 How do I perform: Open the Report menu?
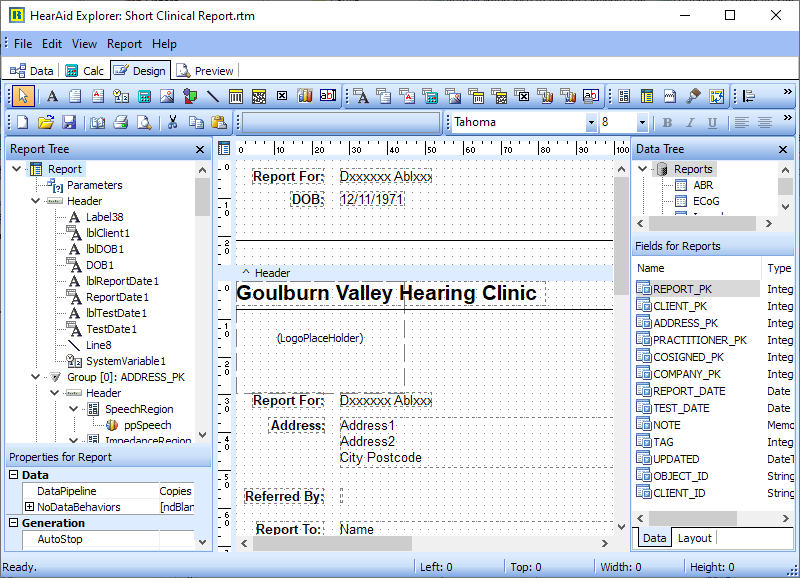[124, 44]
